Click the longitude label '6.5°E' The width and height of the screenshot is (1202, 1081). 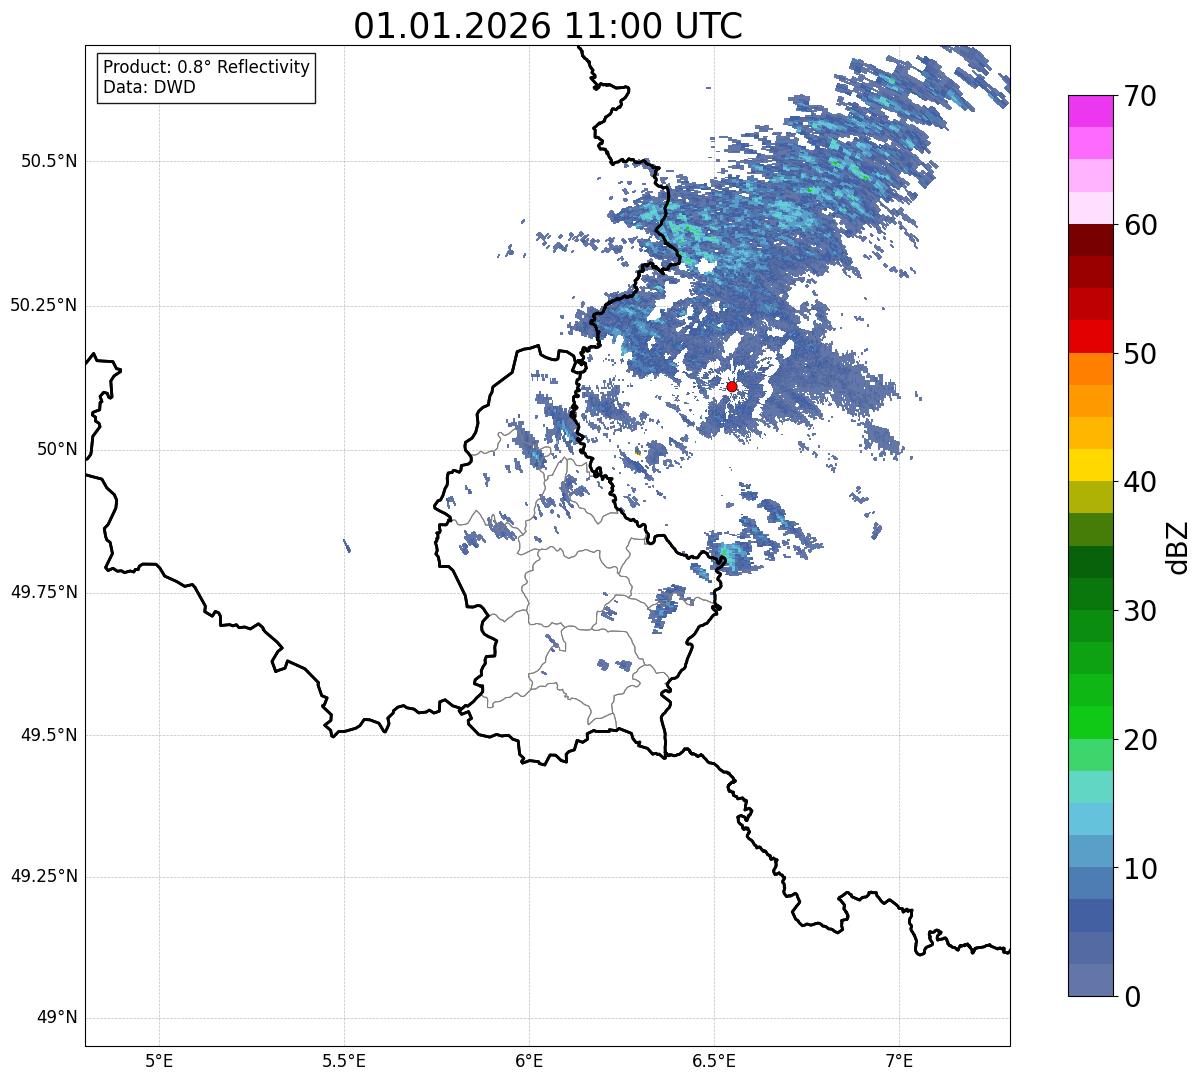(714, 1061)
